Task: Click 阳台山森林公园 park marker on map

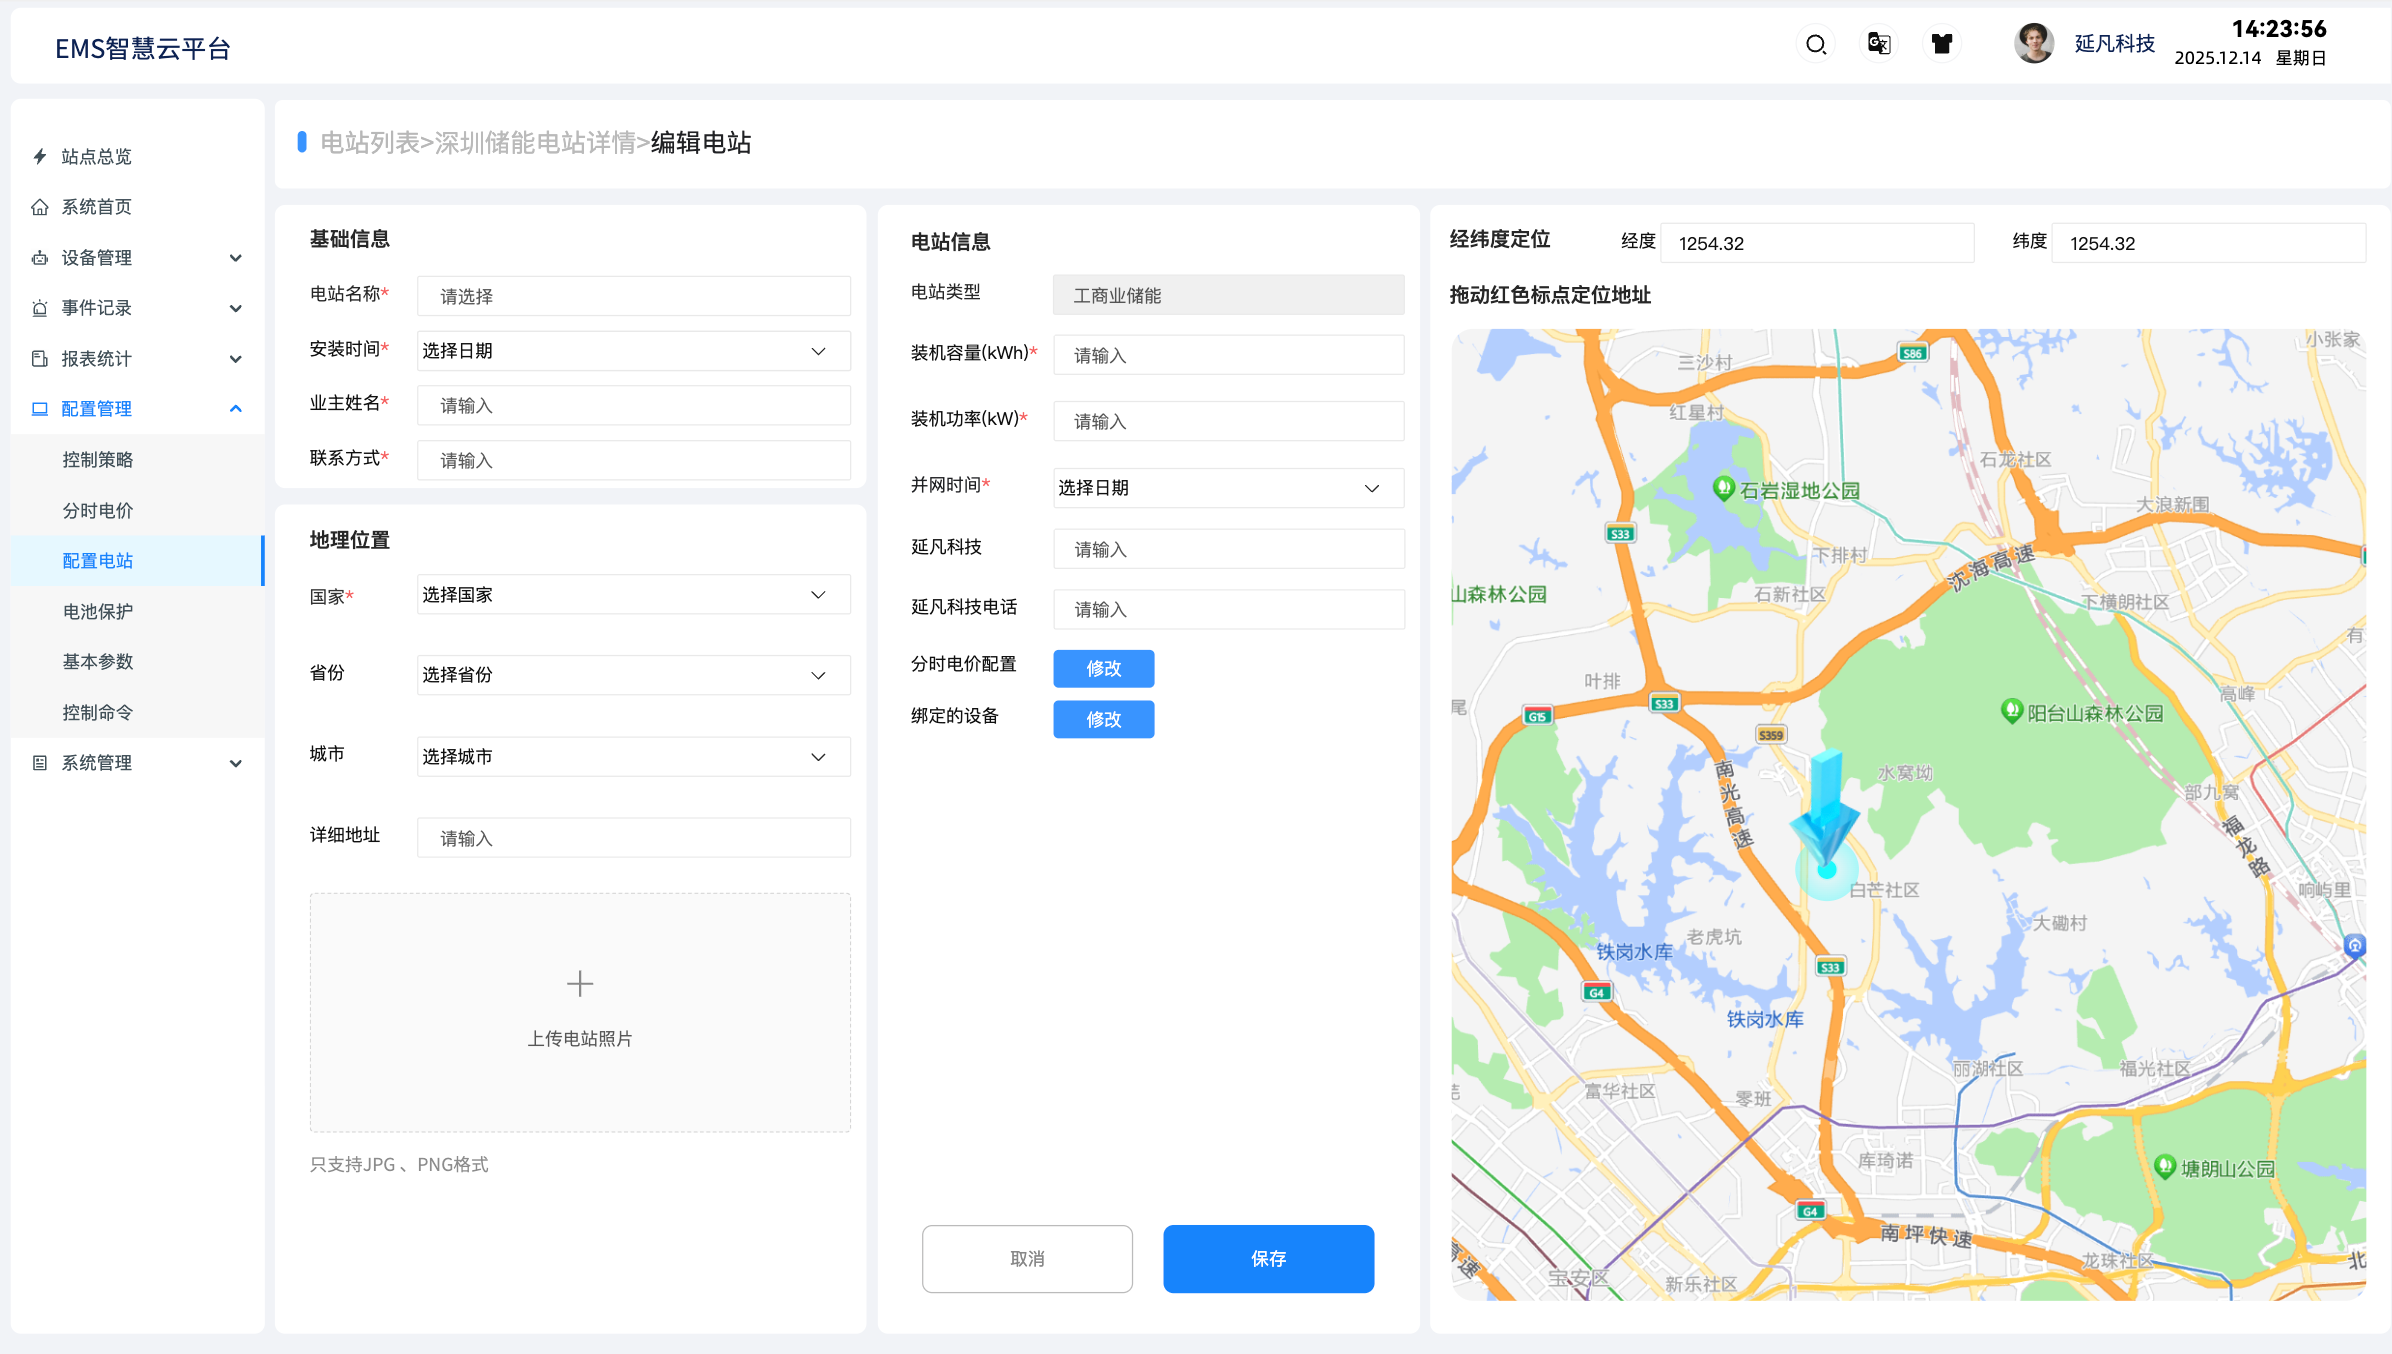Action: (x=2012, y=710)
